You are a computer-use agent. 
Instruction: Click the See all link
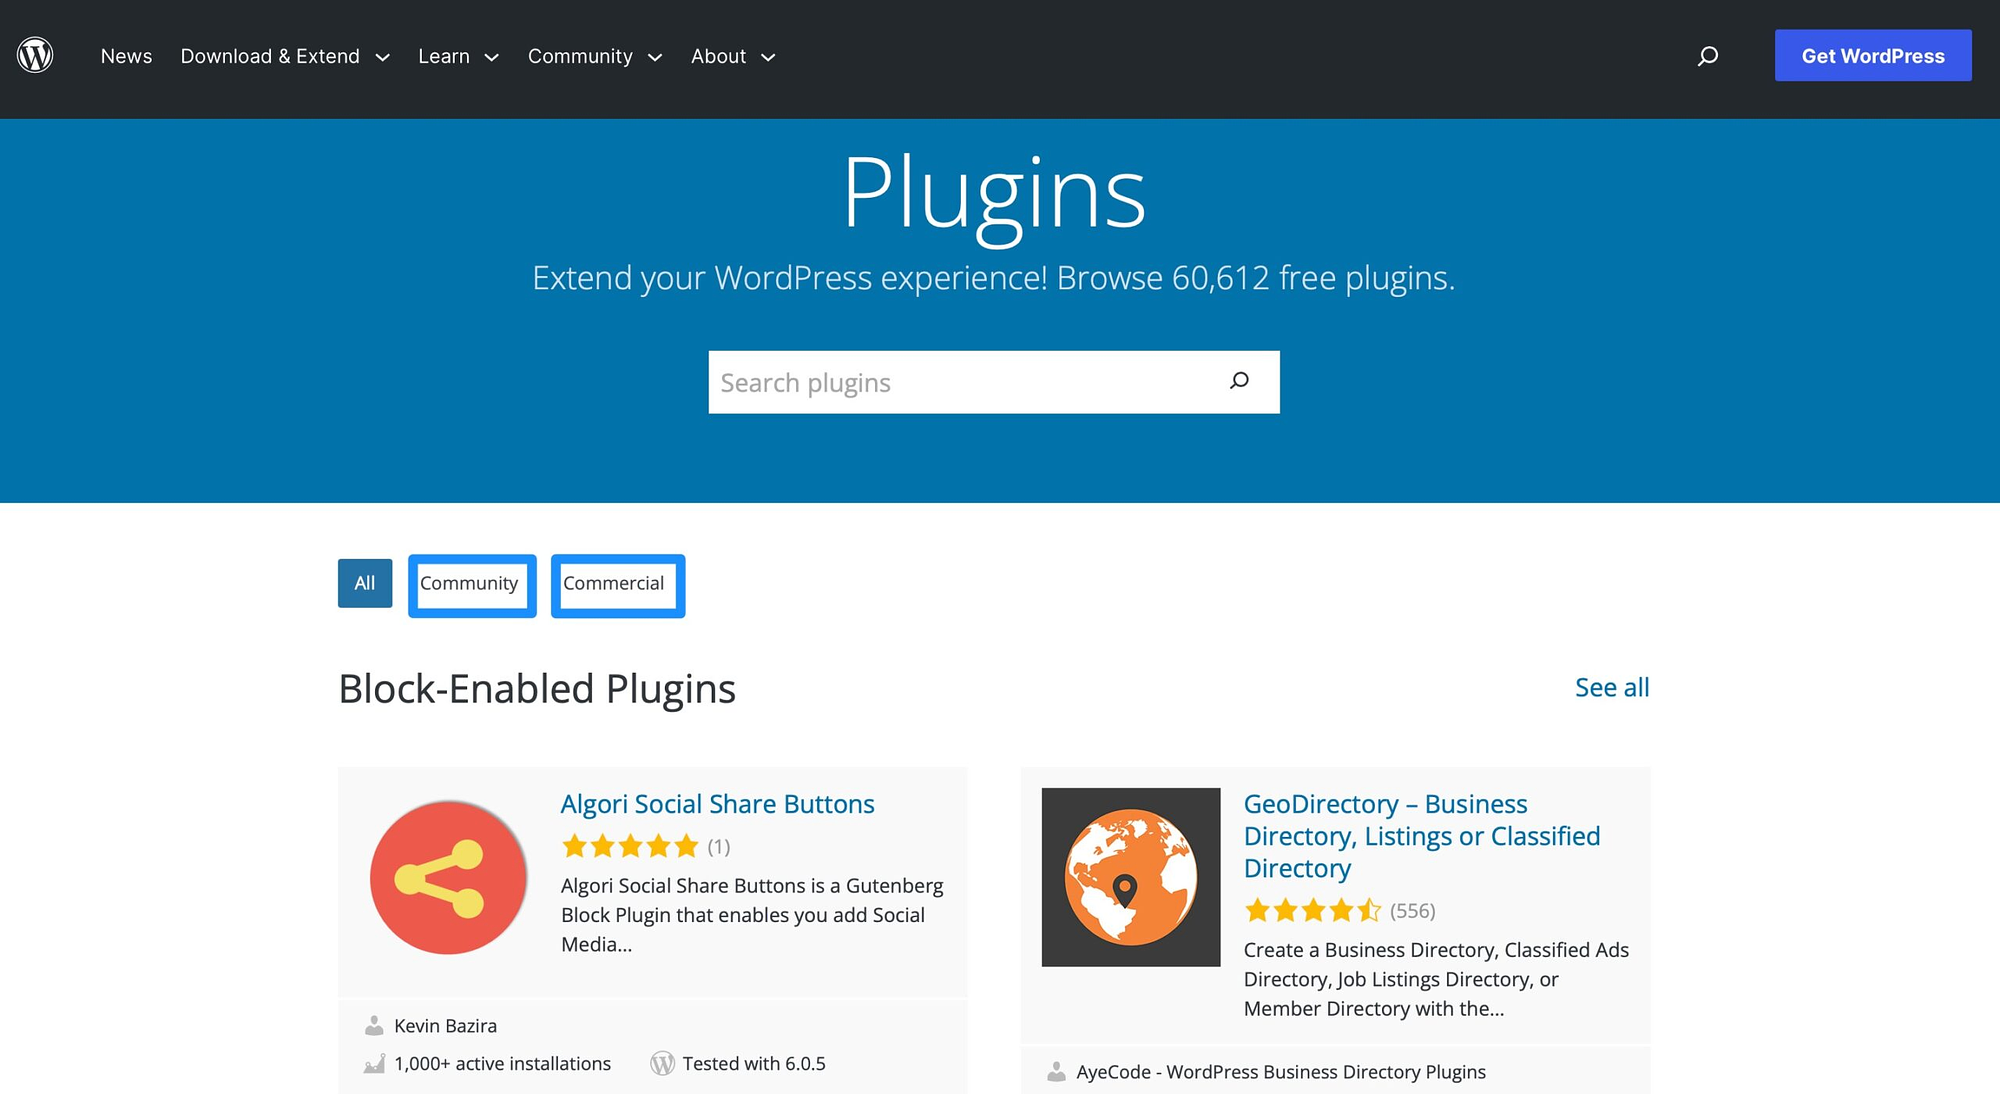(1612, 687)
